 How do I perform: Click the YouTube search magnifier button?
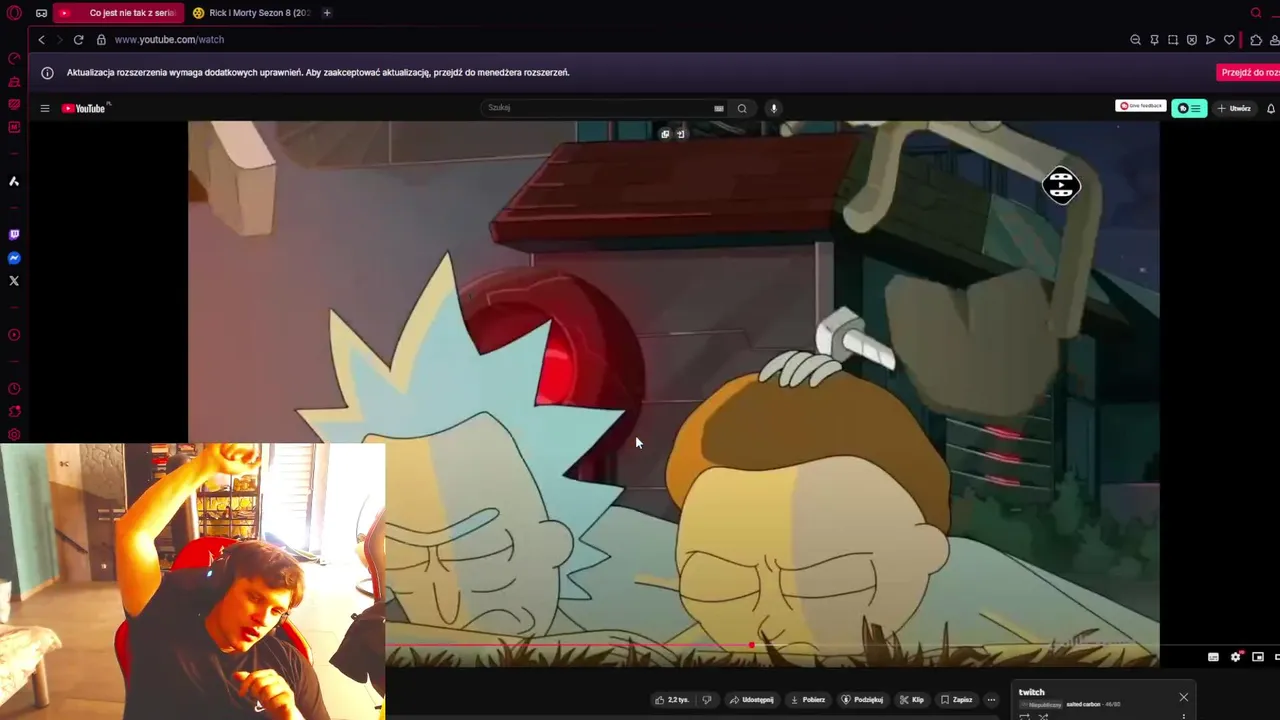742,108
